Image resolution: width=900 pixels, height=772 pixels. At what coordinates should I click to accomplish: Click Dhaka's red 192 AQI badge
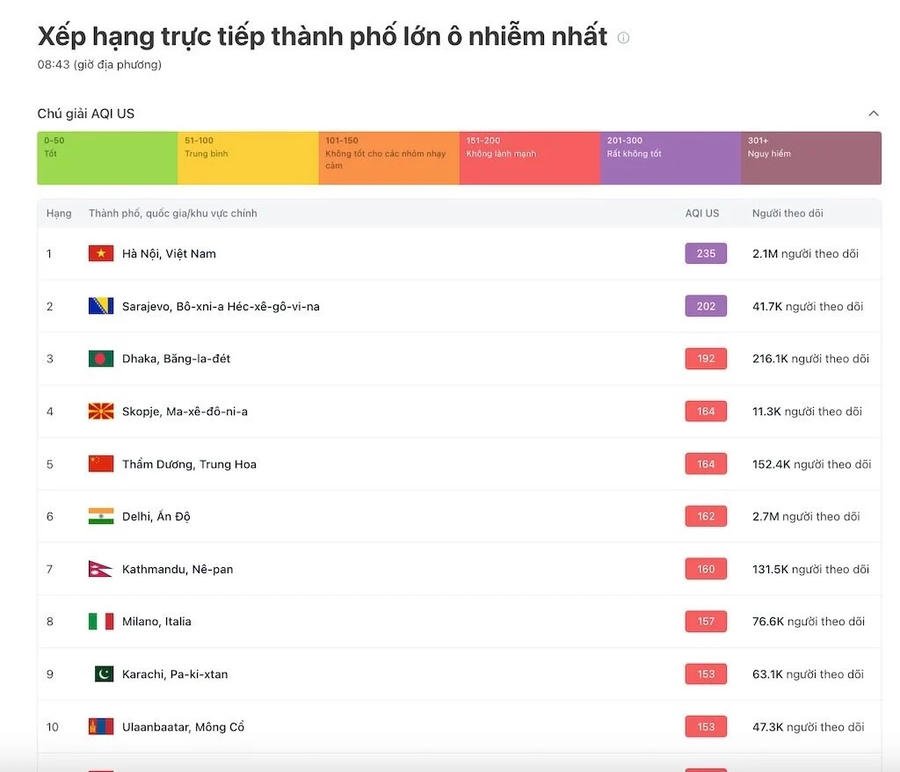706,359
